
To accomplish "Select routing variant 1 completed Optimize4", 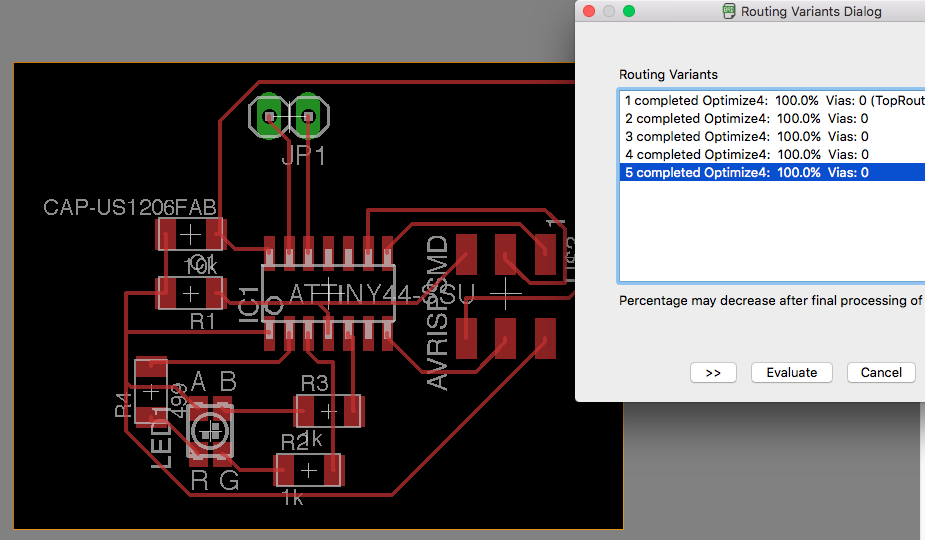I will point(772,100).
